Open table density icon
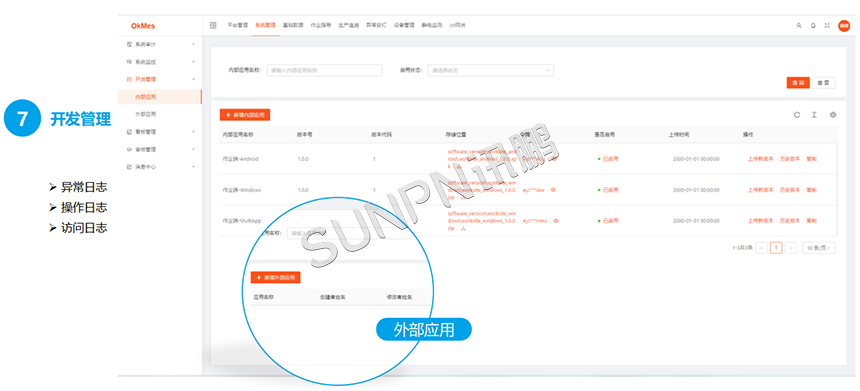 [814, 115]
